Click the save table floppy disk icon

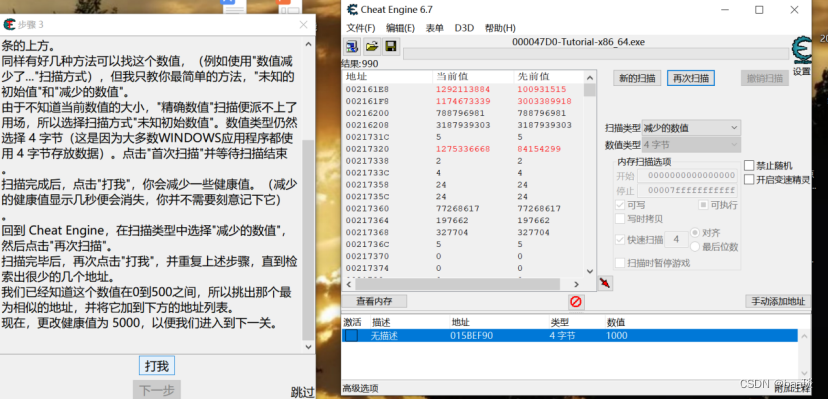coord(391,47)
